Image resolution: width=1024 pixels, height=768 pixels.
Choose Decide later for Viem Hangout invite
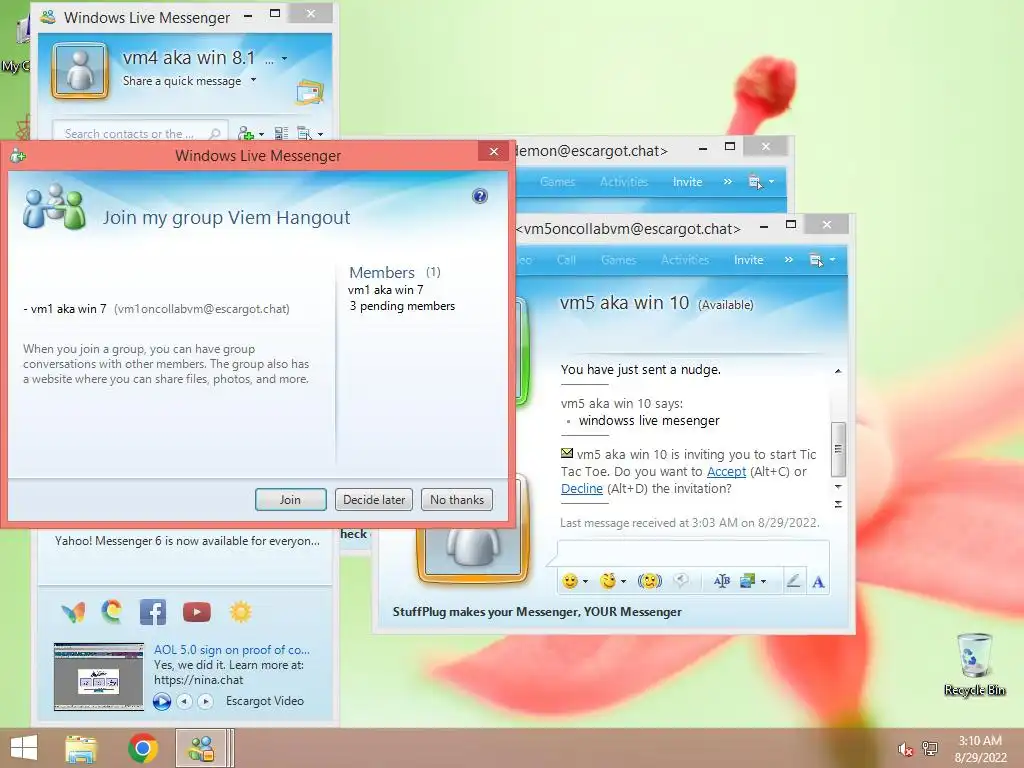coord(374,500)
